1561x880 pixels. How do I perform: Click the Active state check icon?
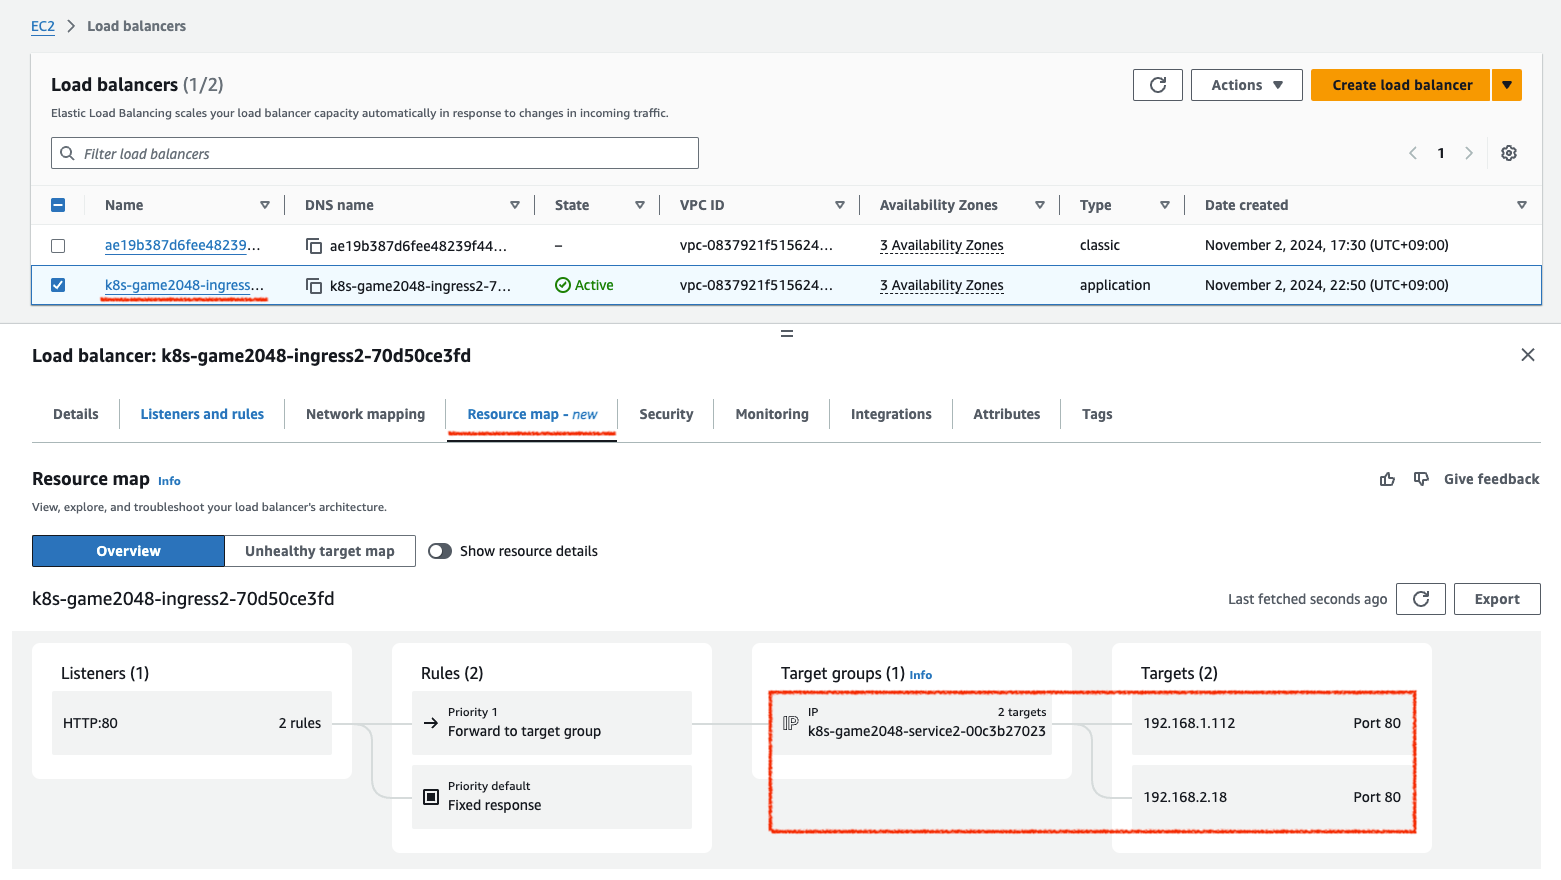pos(563,285)
